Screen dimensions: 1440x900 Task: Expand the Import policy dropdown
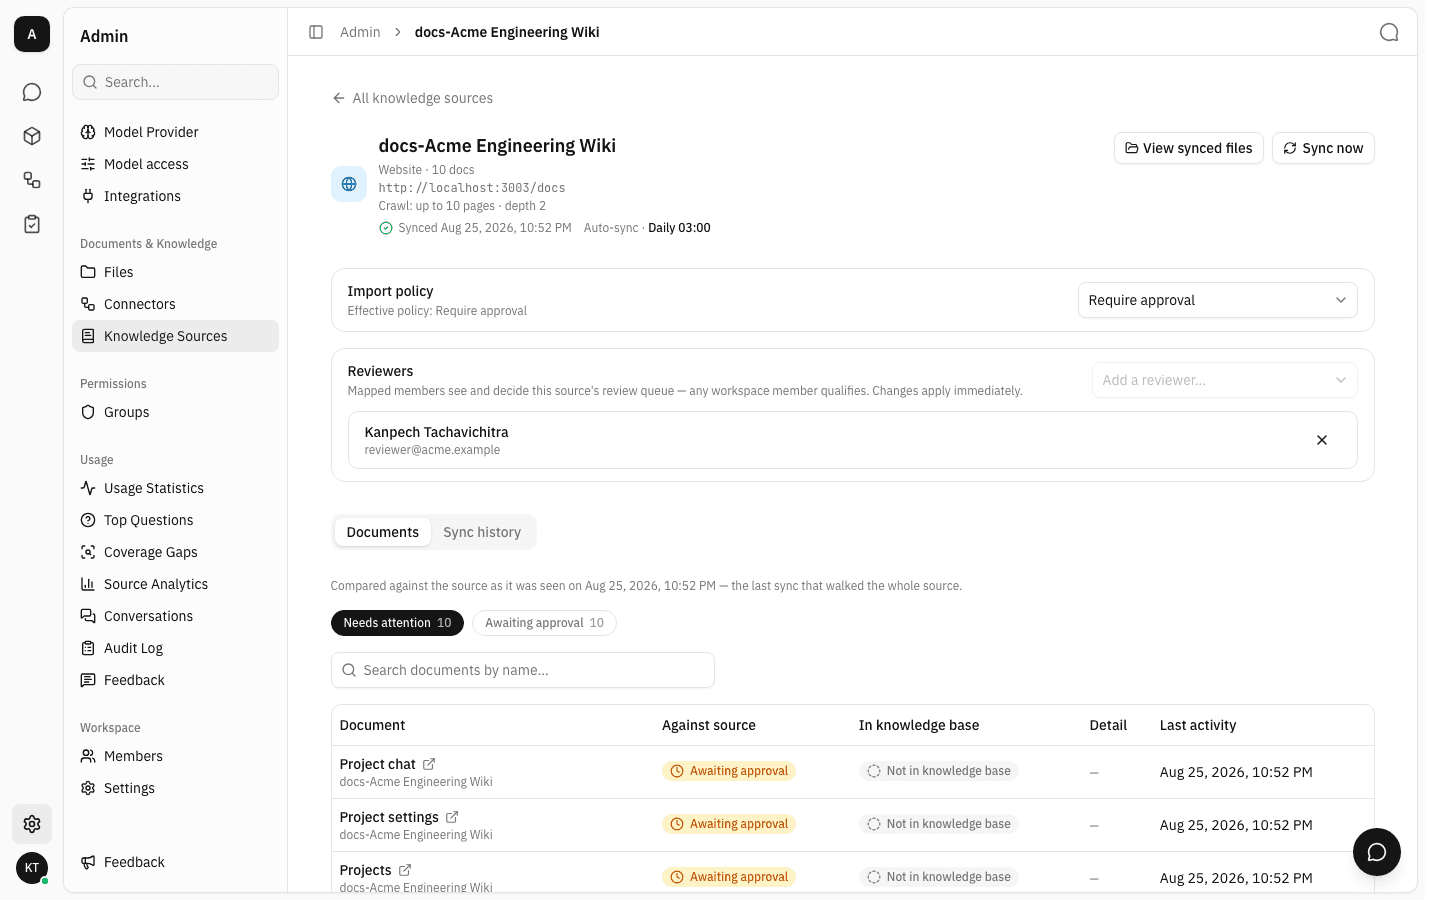click(1217, 300)
